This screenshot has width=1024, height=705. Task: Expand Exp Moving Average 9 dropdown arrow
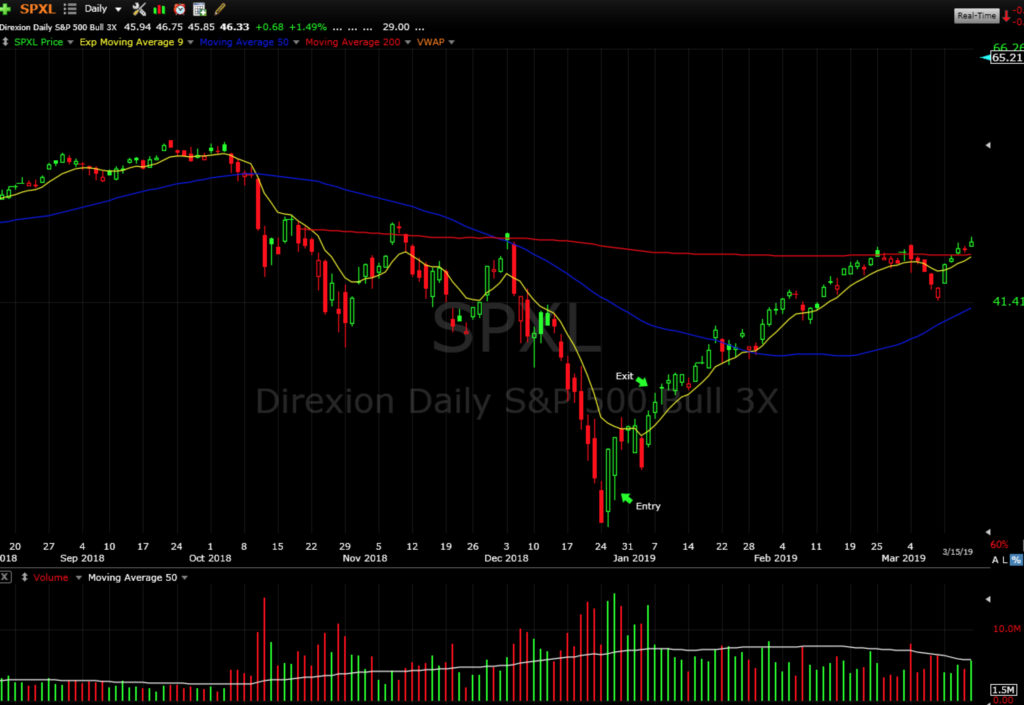(191, 42)
